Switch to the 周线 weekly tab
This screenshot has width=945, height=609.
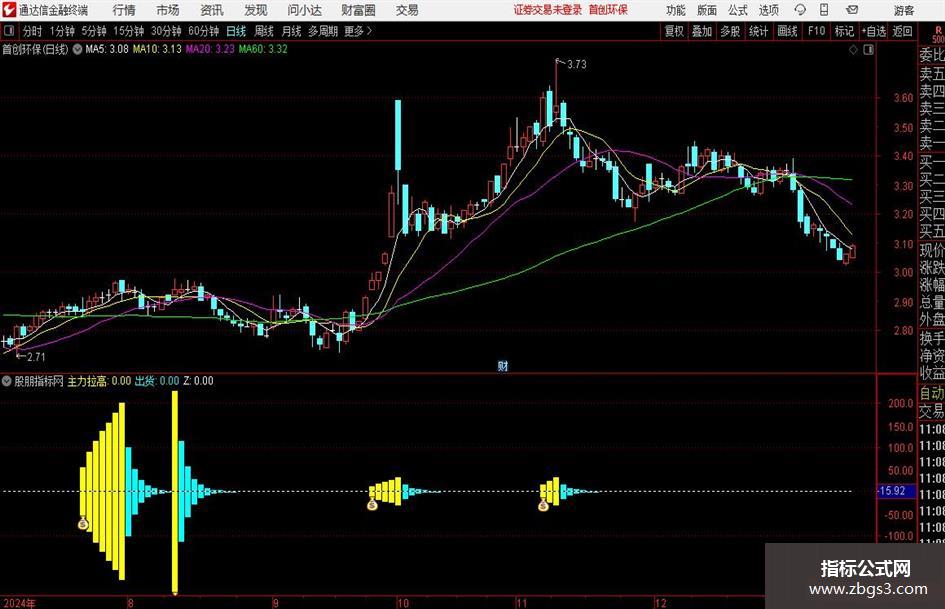[263, 31]
